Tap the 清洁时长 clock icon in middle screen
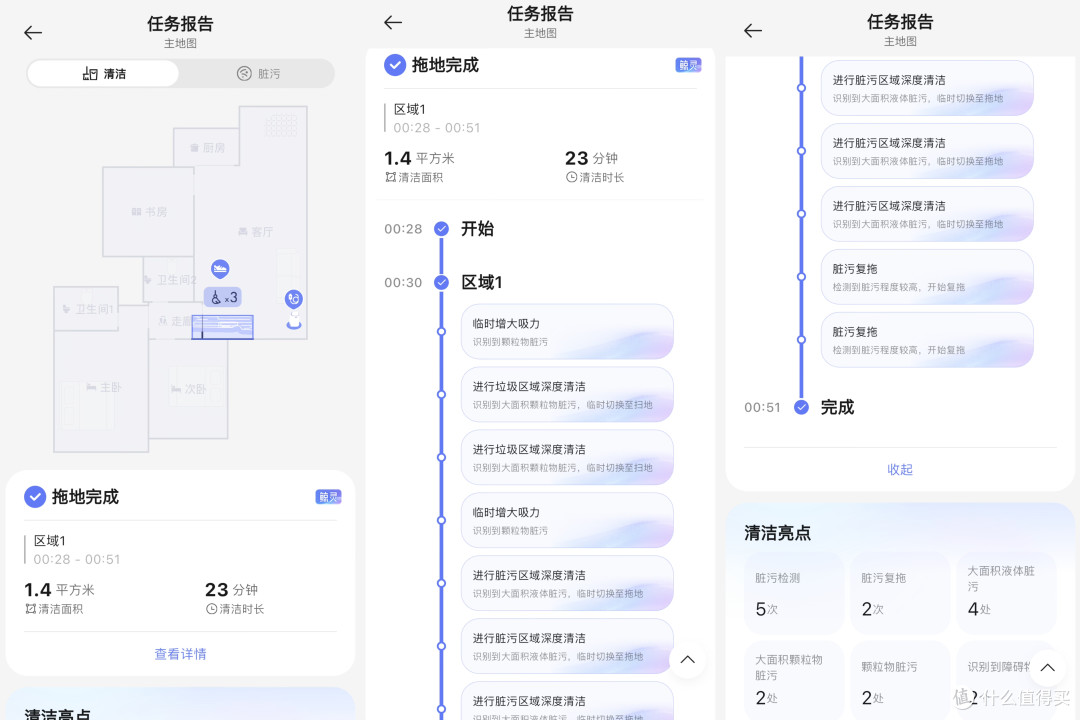 coord(571,177)
